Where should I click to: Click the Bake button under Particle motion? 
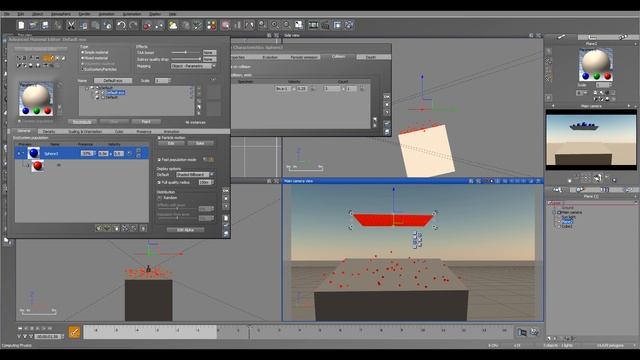pos(200,143)
